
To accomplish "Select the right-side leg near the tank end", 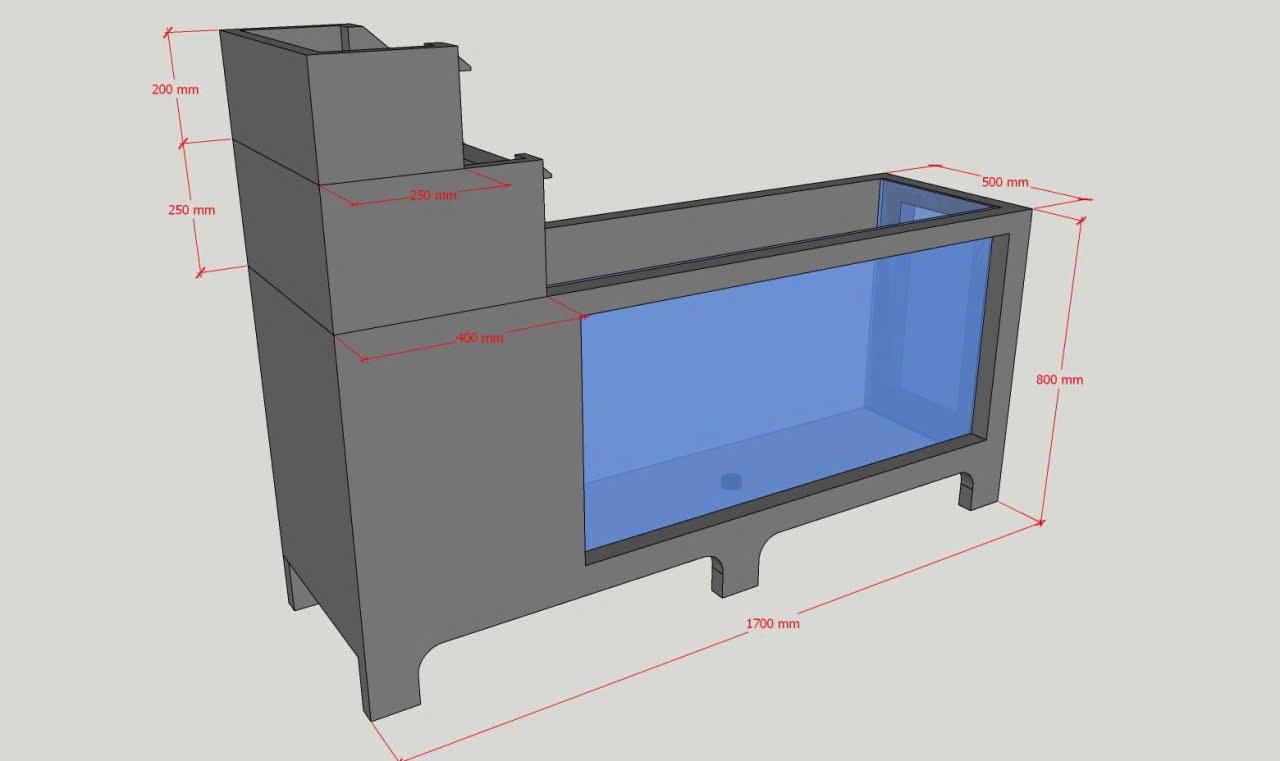I will tap(967, 490).
